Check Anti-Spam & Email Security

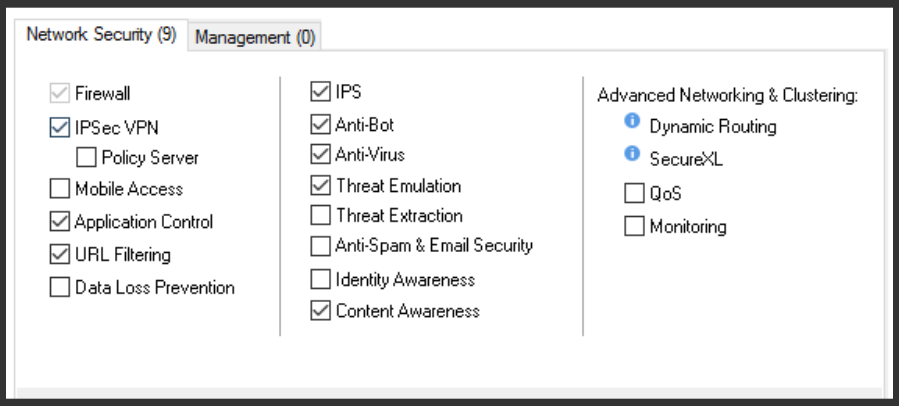320,245
